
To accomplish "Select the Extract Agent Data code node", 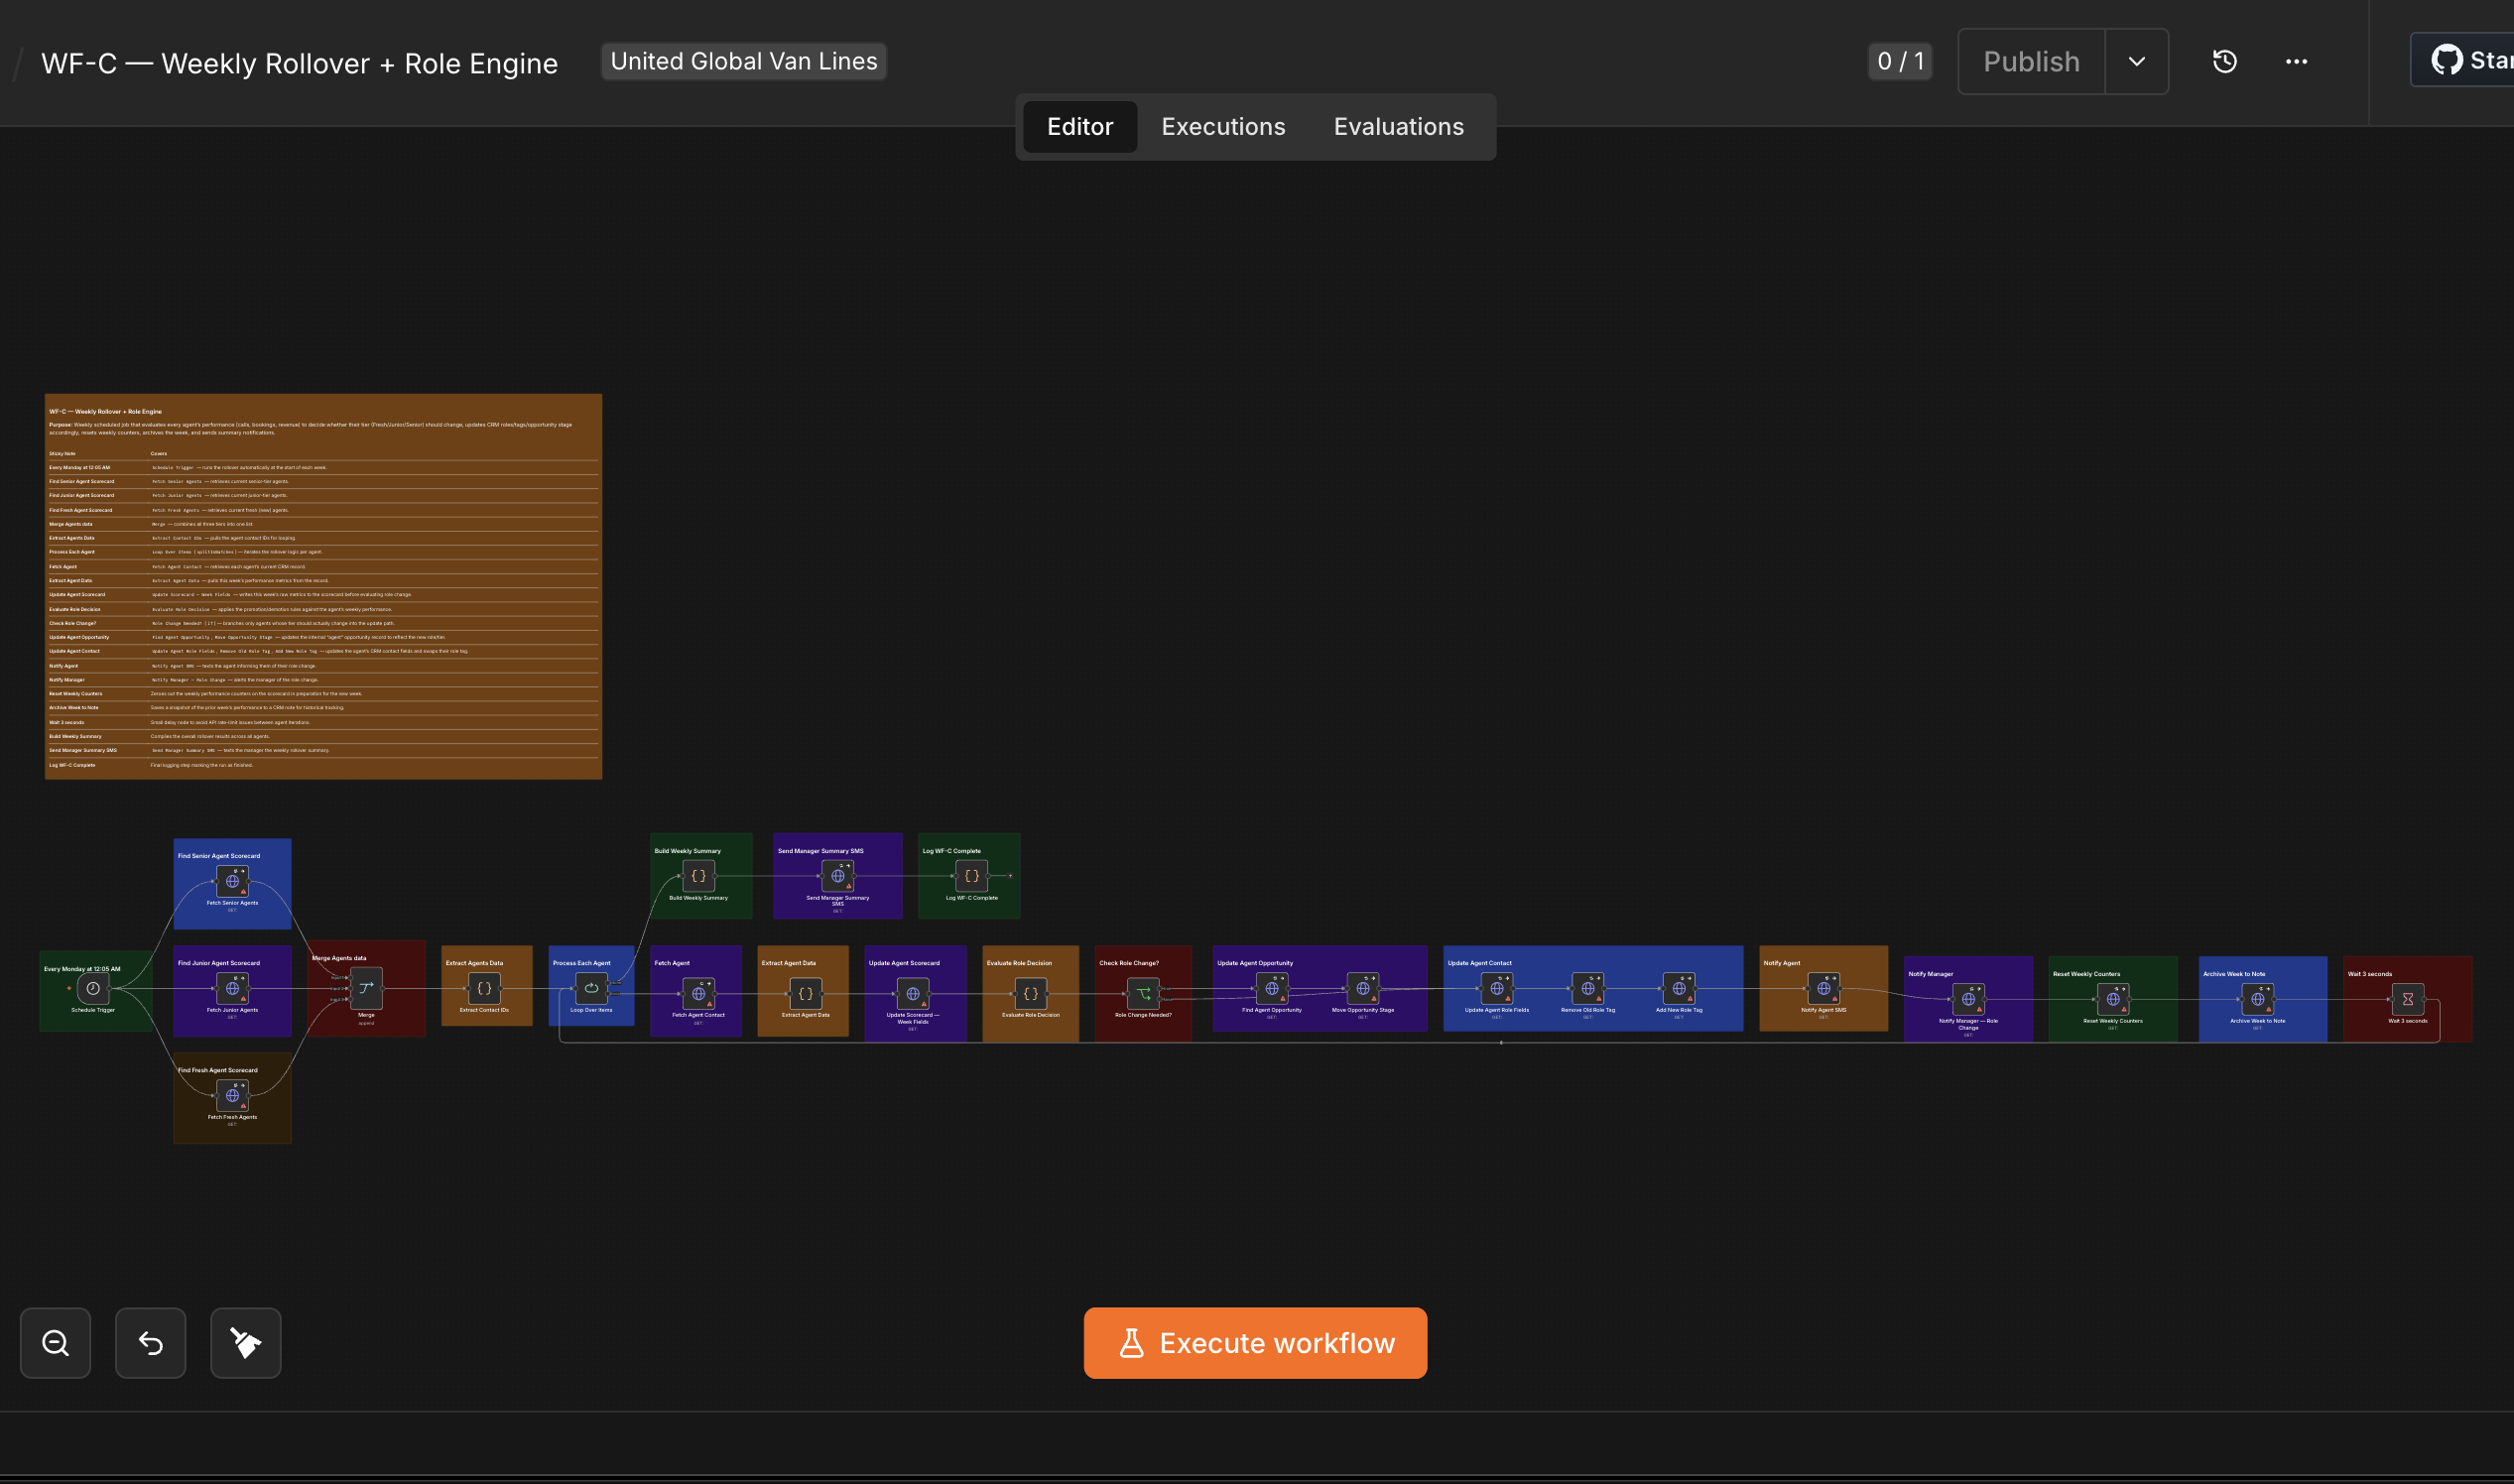I will 805,993.
